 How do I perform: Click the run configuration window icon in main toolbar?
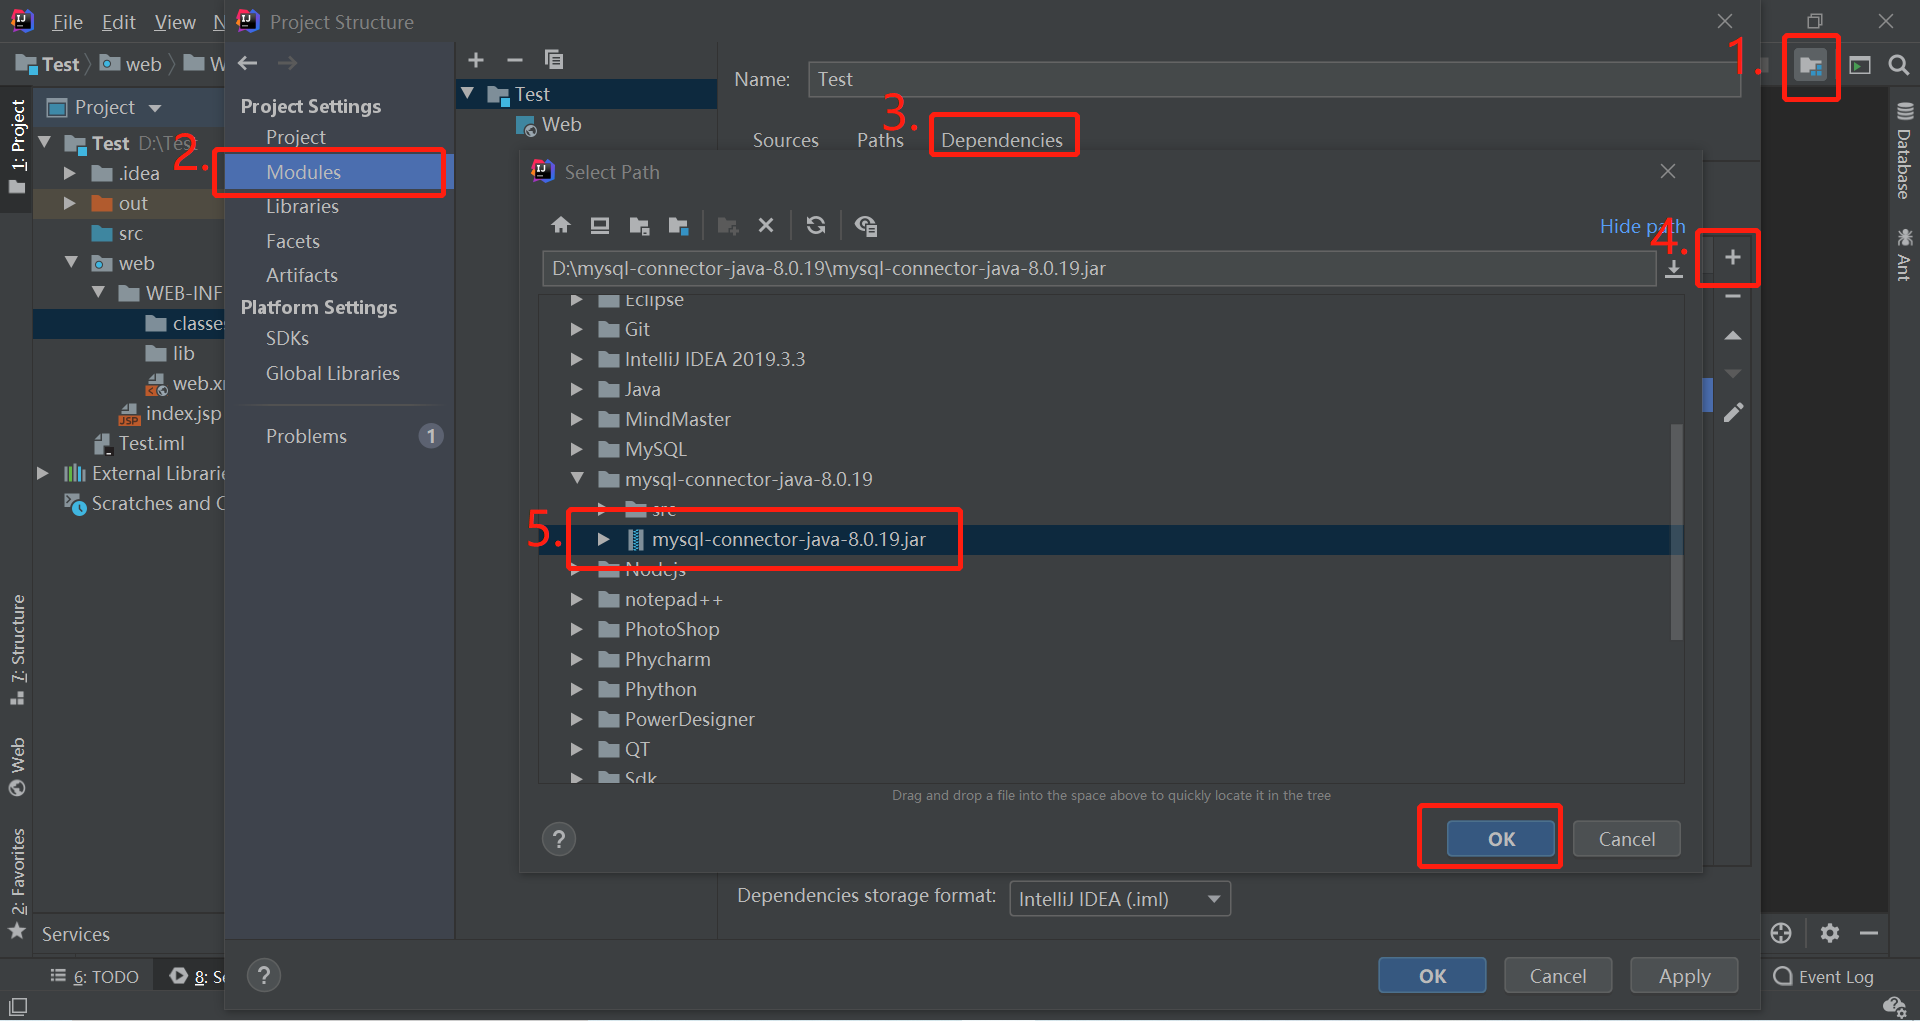pos(1860,66)
